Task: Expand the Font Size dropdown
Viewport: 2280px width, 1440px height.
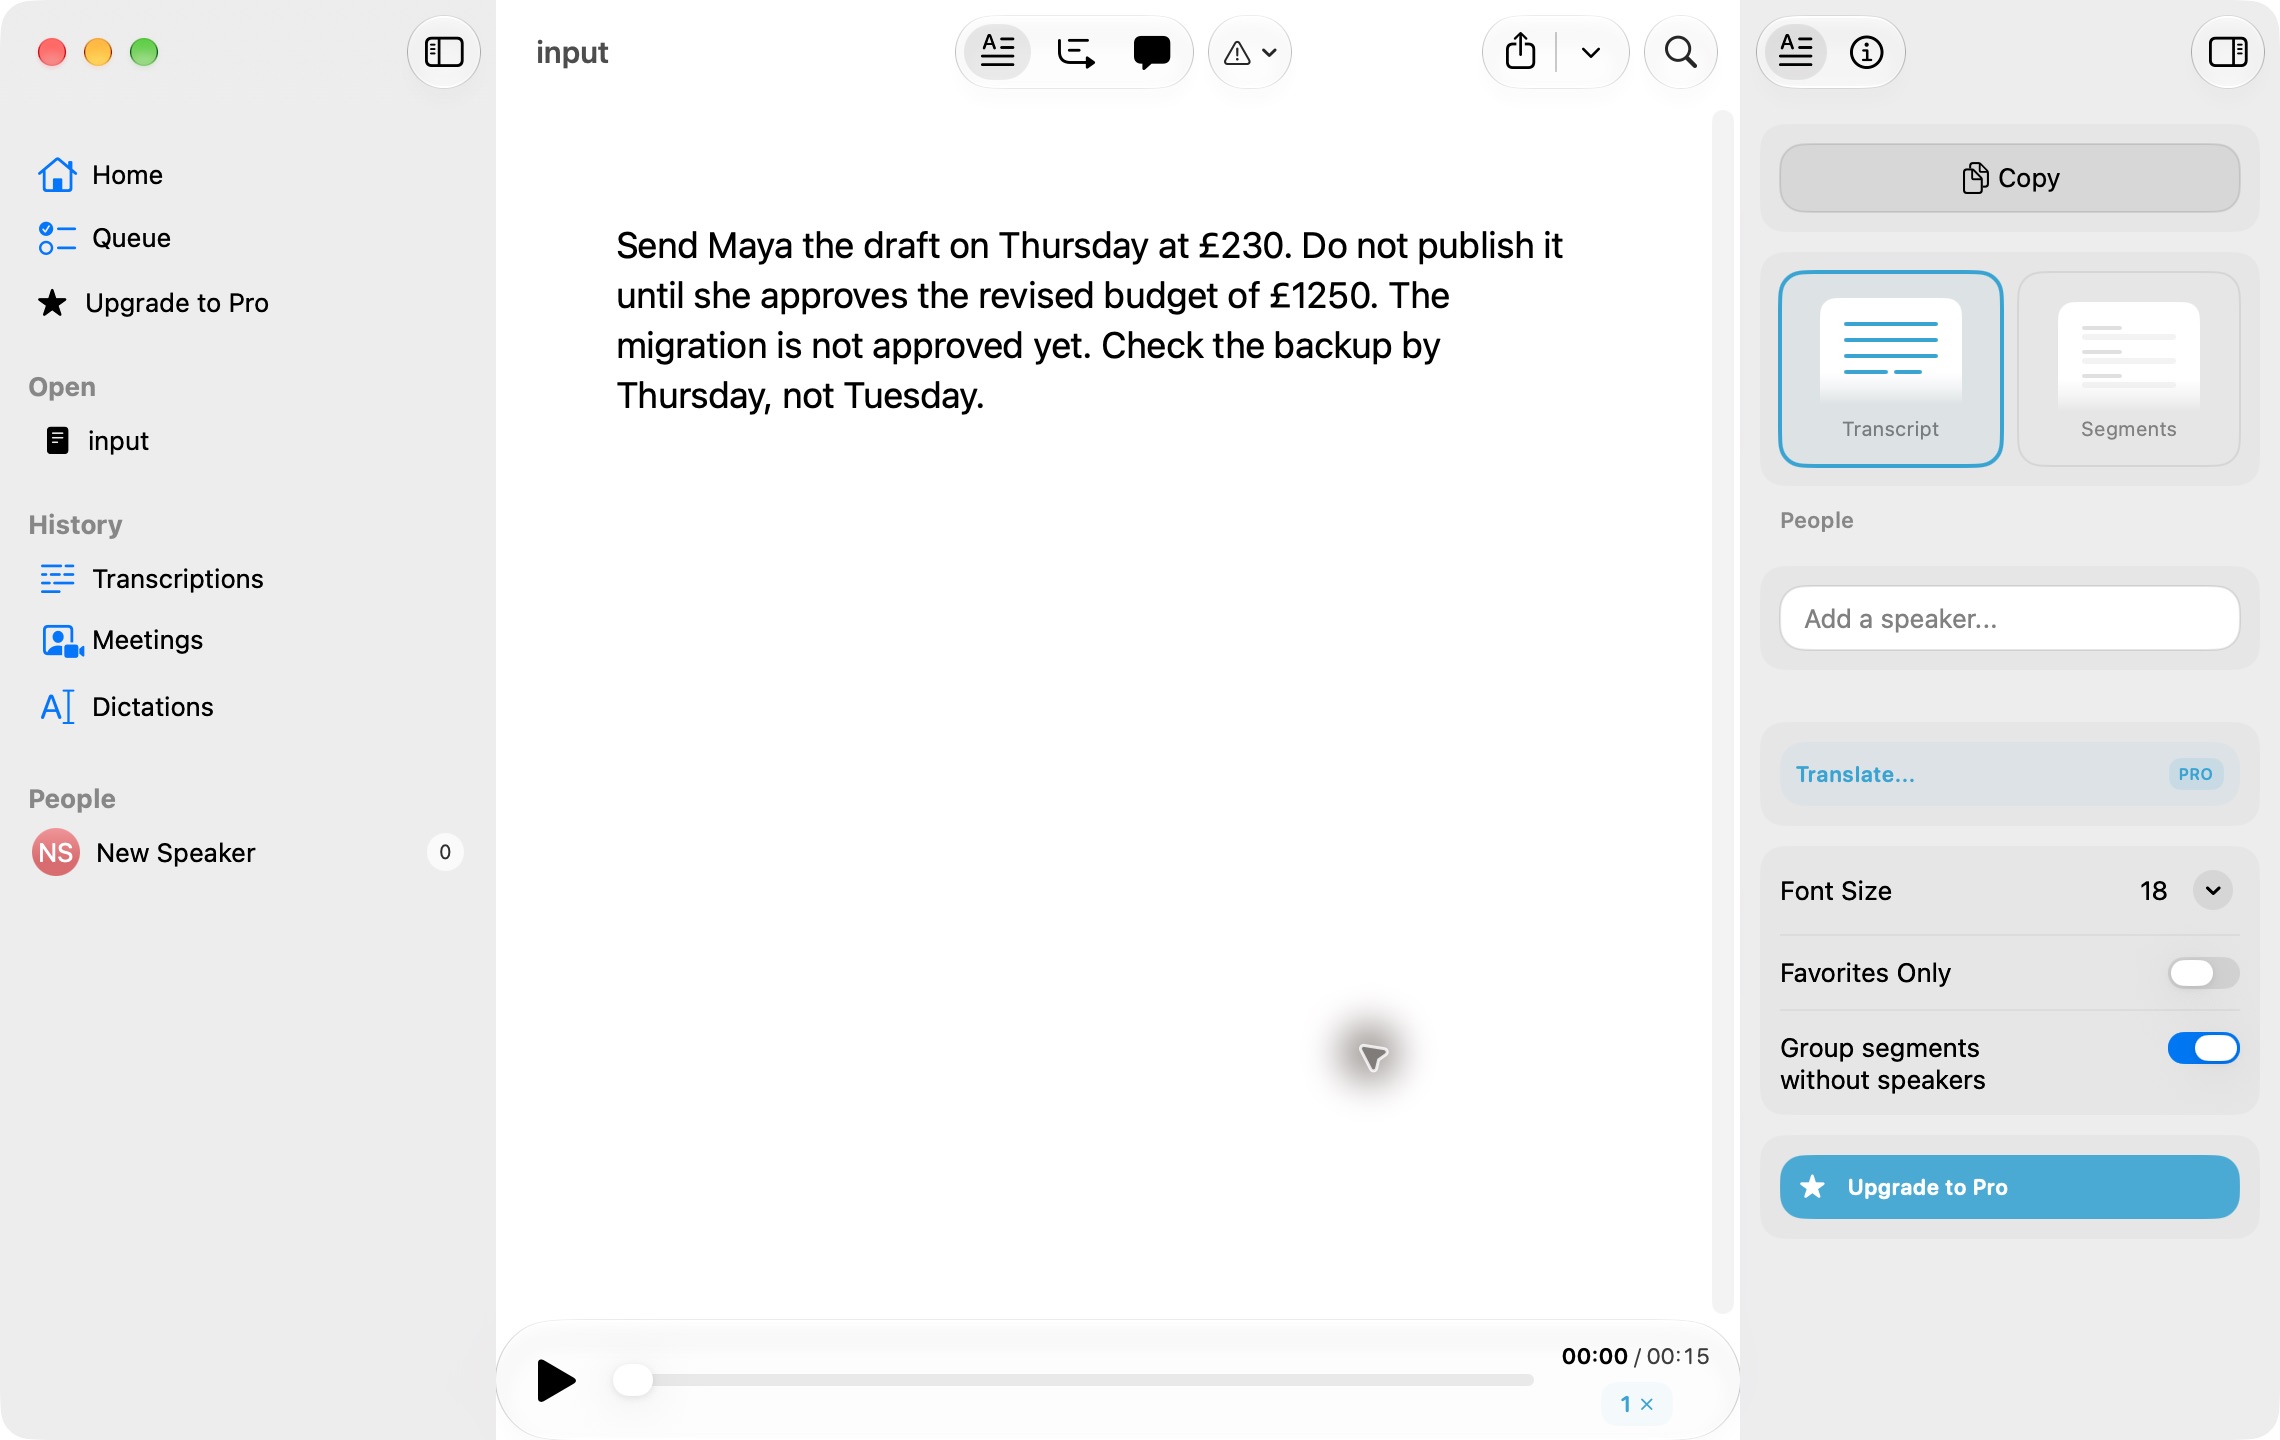Action: click(2212, 891)
